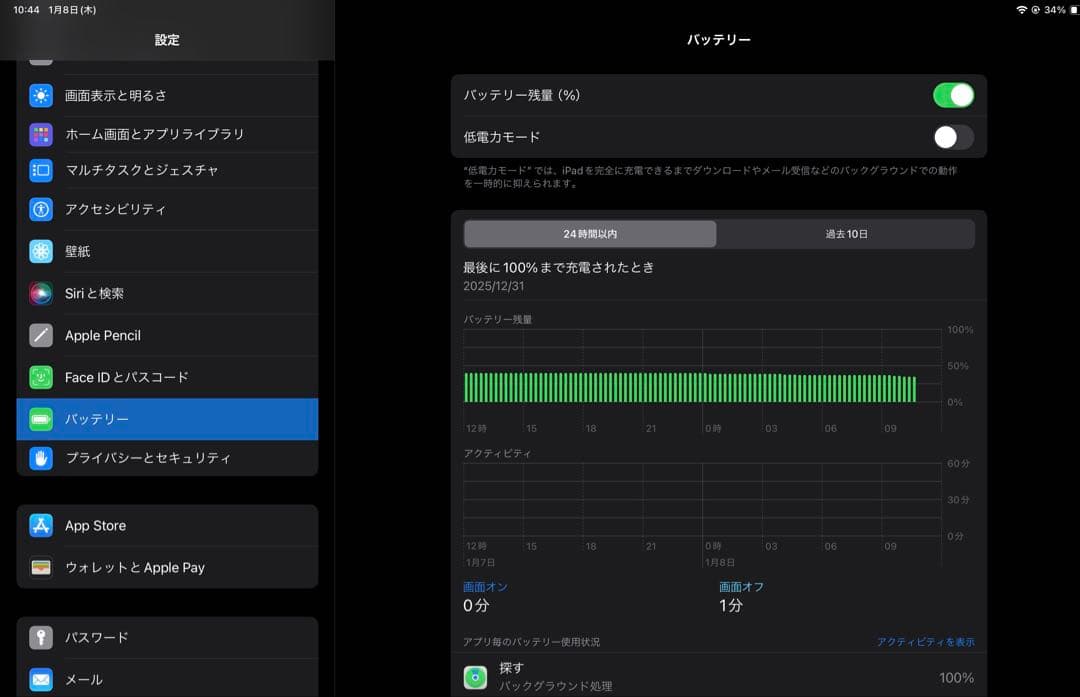Select the Siriと検索 icon
1080x697 pixels.
[x=40, y=294]
